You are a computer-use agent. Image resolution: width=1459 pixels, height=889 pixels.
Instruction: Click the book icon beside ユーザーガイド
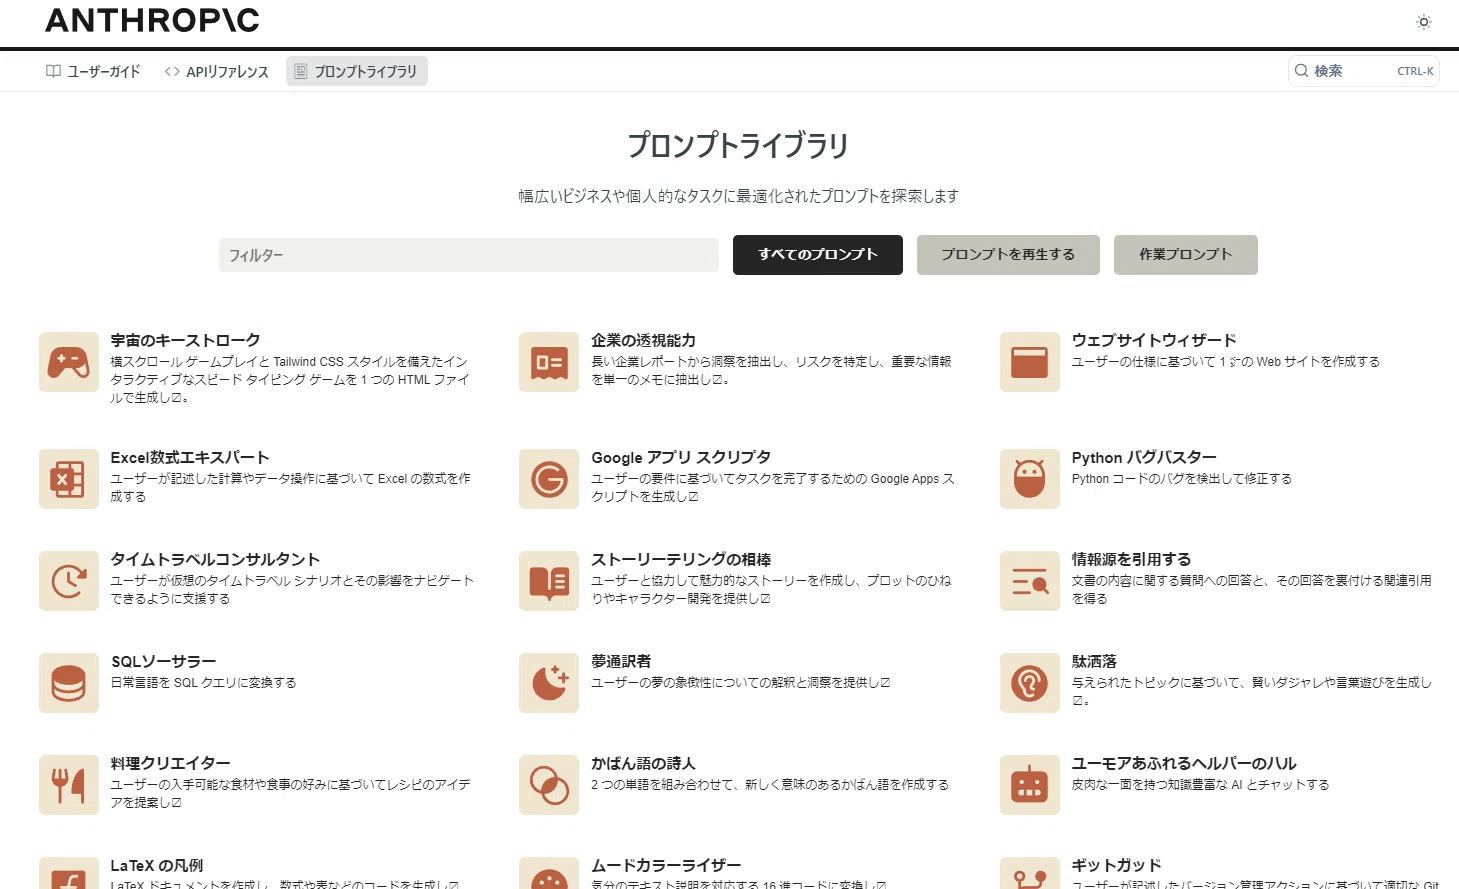click(x=54, y=71)
